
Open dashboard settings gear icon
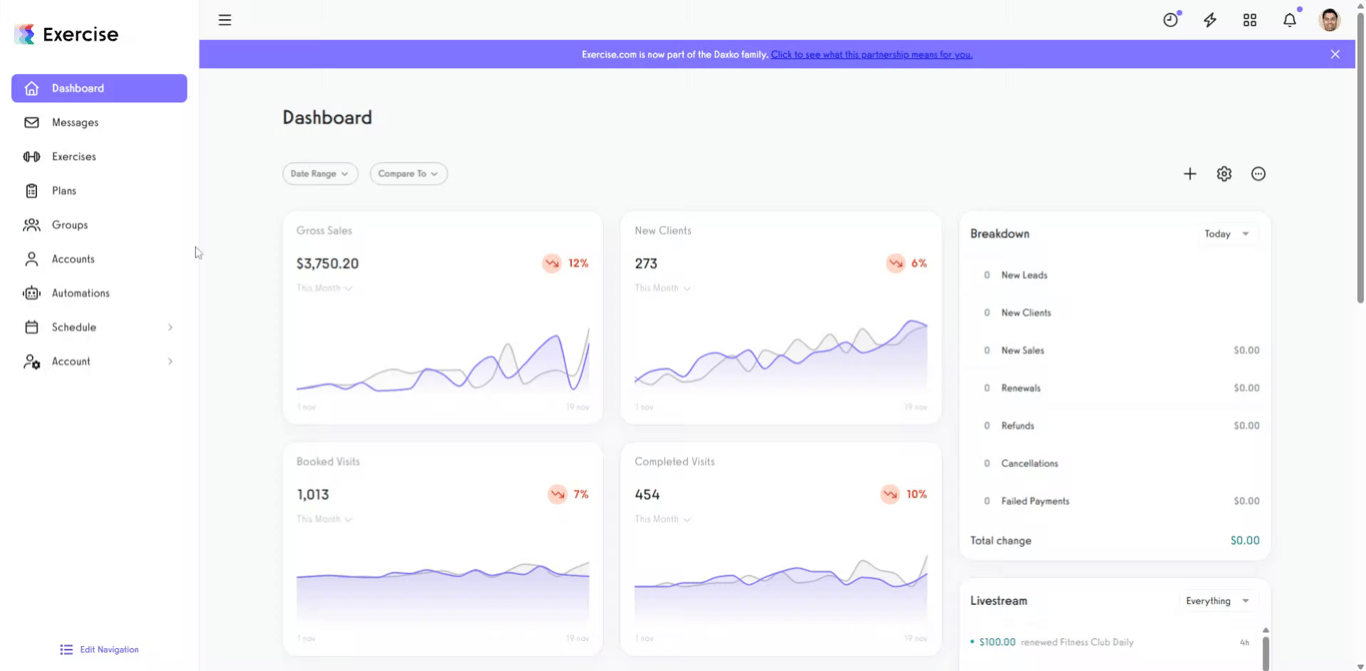[1224, 174]
